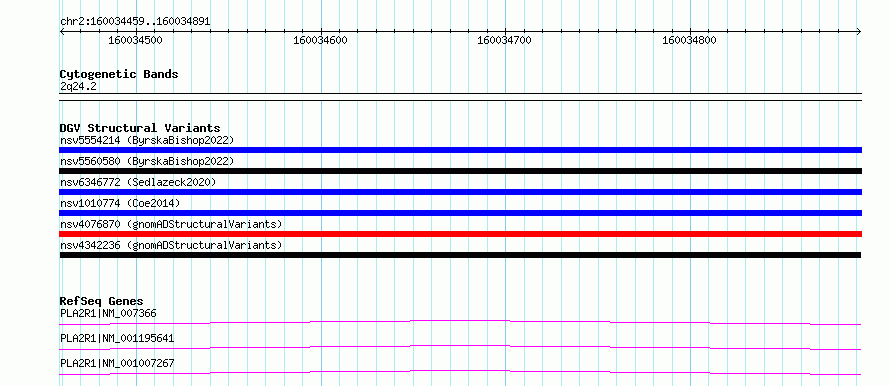The width and height of the screenshot is (890, 386).
Task: Select the magenta line for PLA2R1|NM_001195641
Action: point(460,347)
